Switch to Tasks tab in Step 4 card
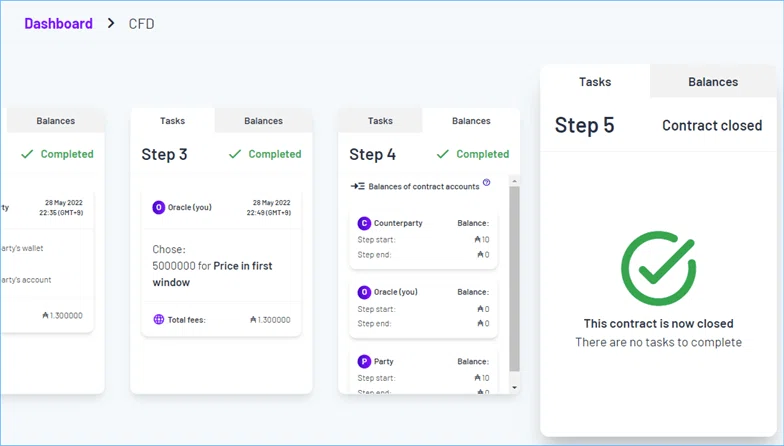 point(380,120)
